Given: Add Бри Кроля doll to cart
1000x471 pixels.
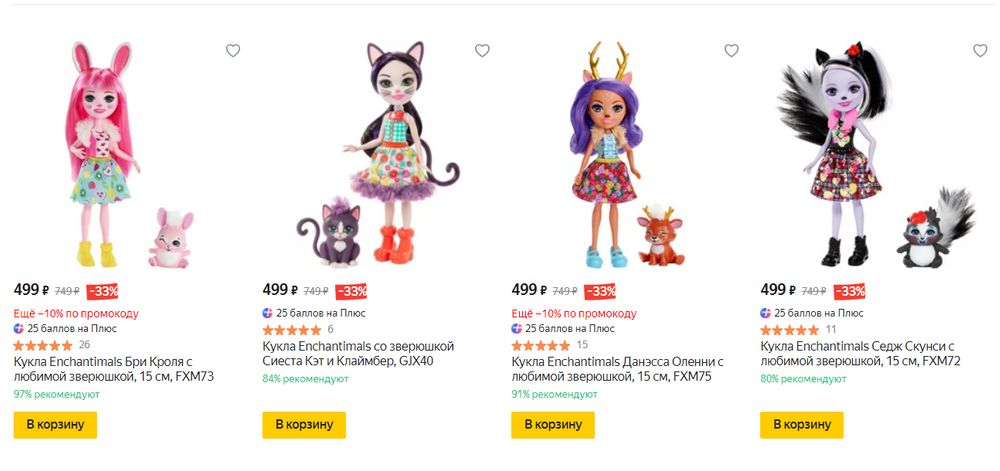Looking at the screenshot, I should point(55,424).
